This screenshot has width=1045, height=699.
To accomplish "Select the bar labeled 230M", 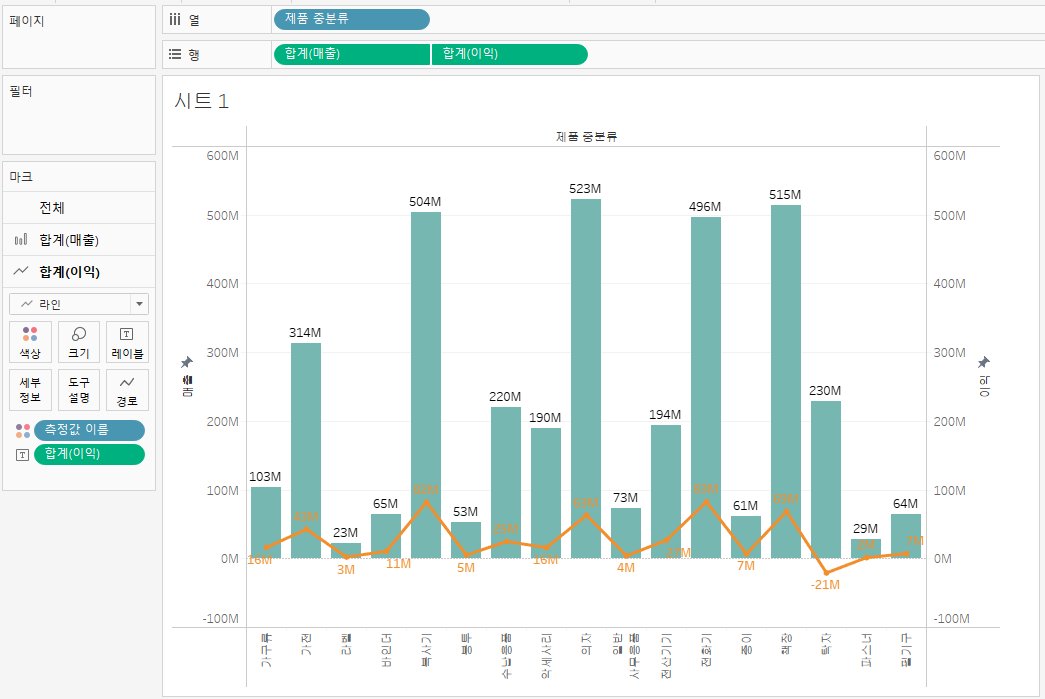I will tap(826, 479).
